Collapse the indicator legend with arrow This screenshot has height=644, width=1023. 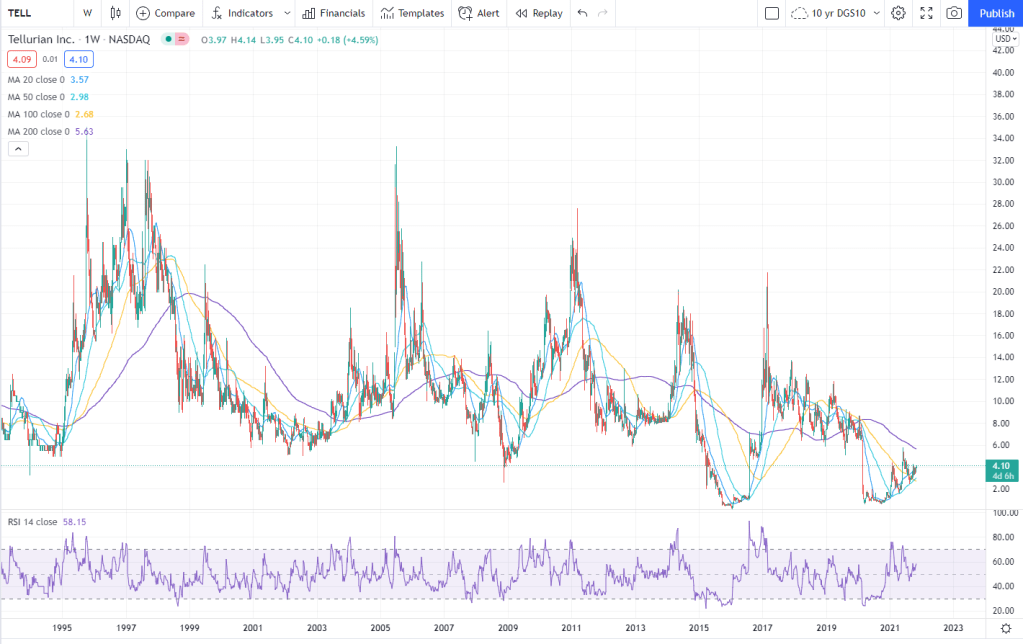[18, 149]
